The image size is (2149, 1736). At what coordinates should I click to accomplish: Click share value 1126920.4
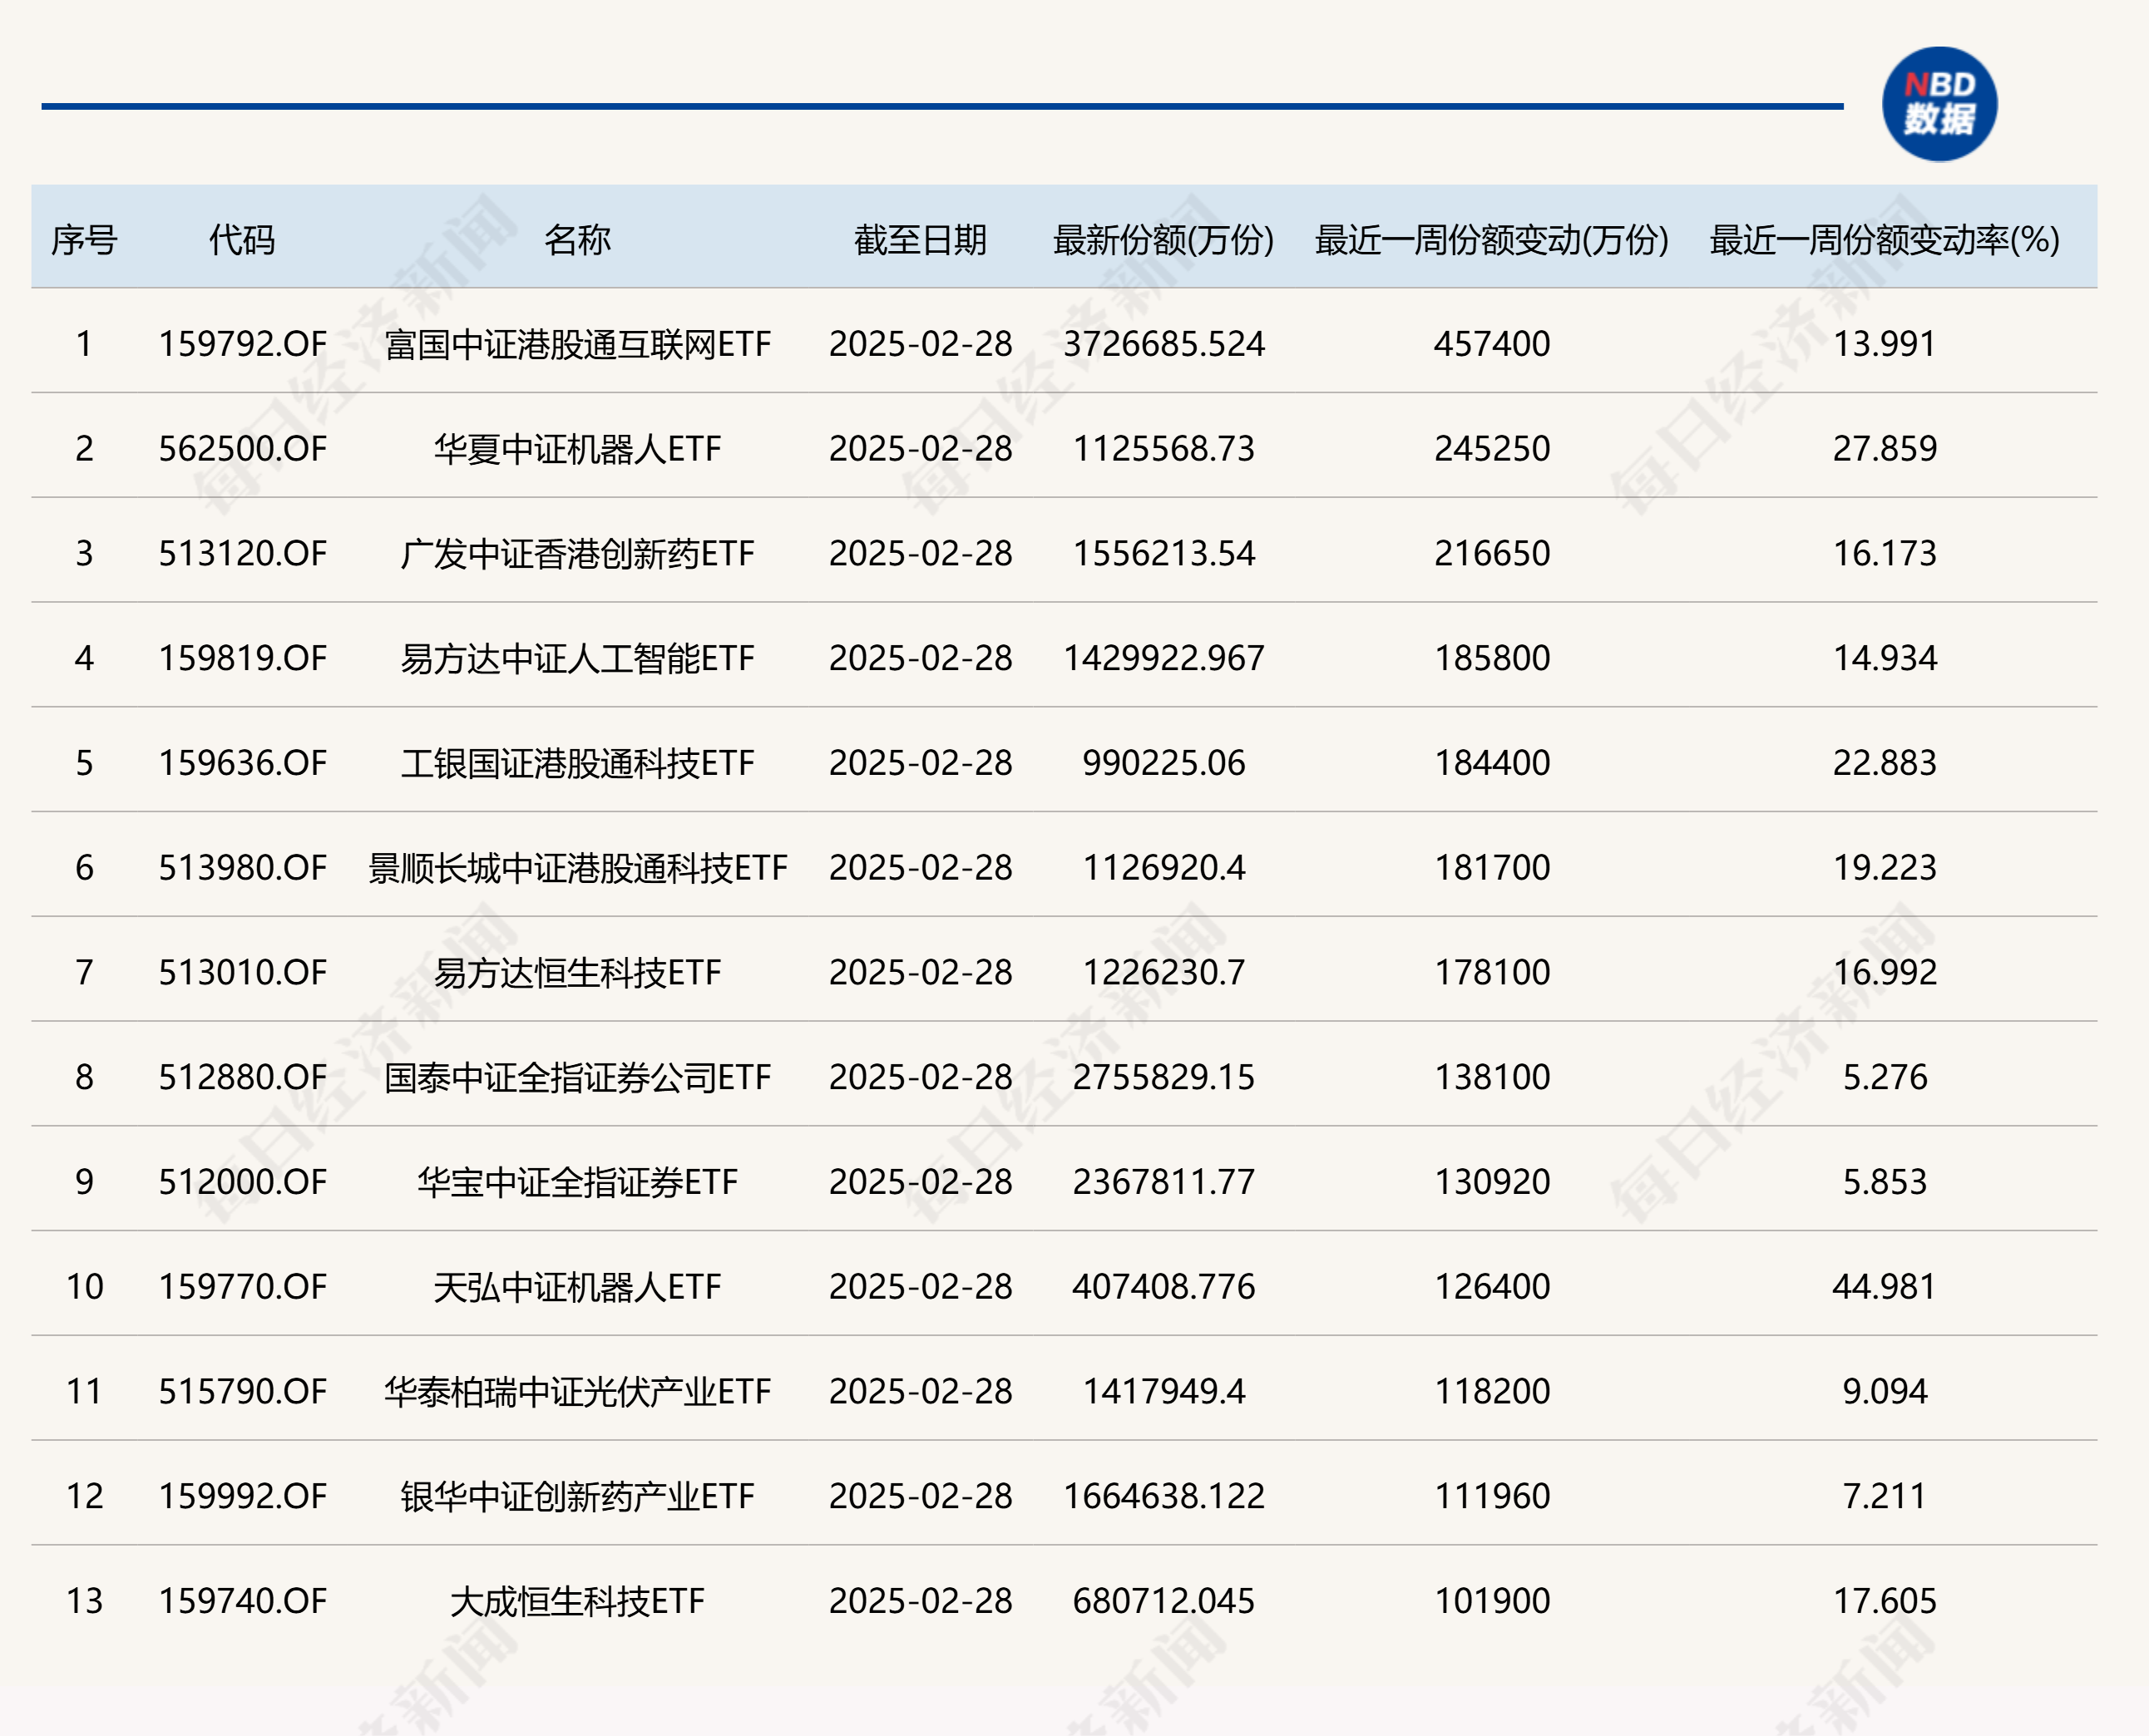(x=1163, y=868)
